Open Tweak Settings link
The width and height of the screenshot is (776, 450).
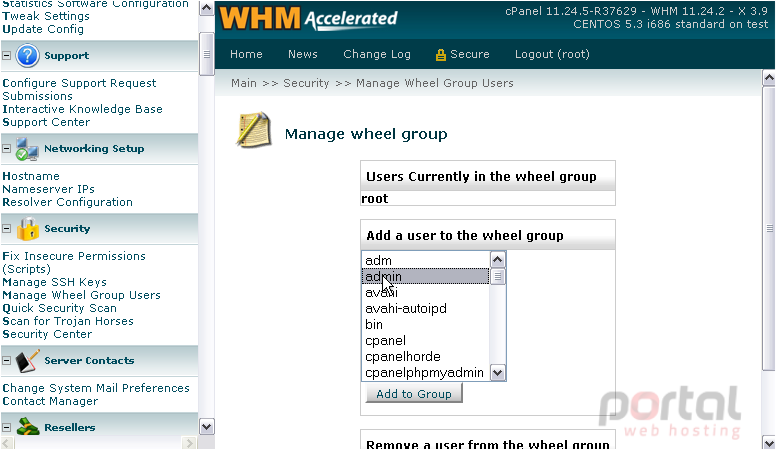click(x=46, y=16)
